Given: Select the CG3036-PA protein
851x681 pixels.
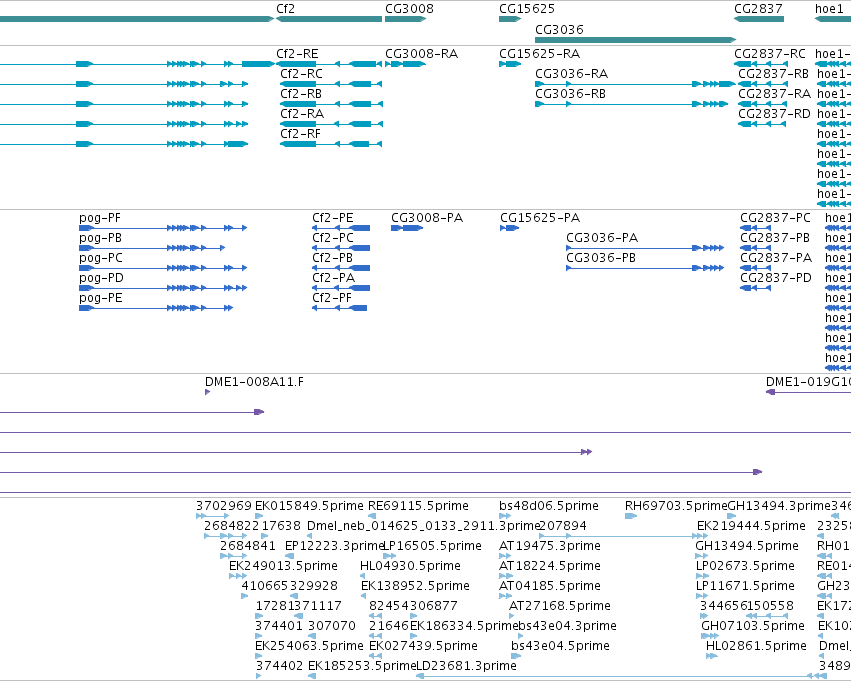Looking at the screenshot, I should [645, 248].
